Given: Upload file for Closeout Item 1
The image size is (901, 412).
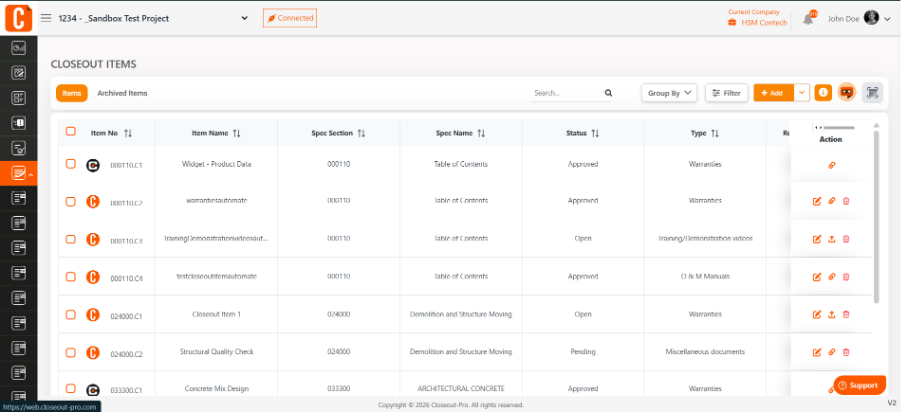Looking at the screenshot, I should click(x=831, y=314).
